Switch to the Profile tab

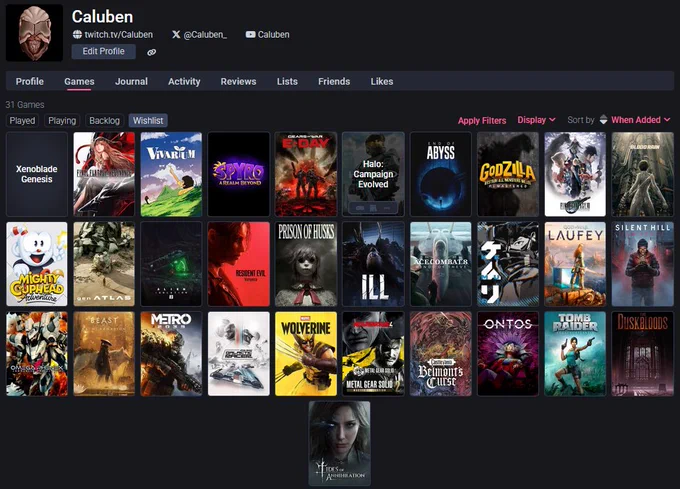click(29, 82)
